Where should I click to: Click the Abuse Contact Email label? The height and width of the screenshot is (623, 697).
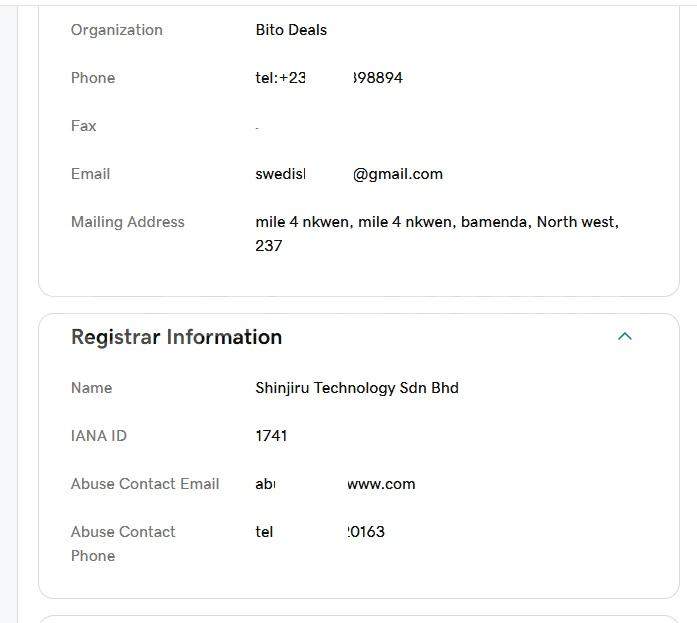click(145, 484)
